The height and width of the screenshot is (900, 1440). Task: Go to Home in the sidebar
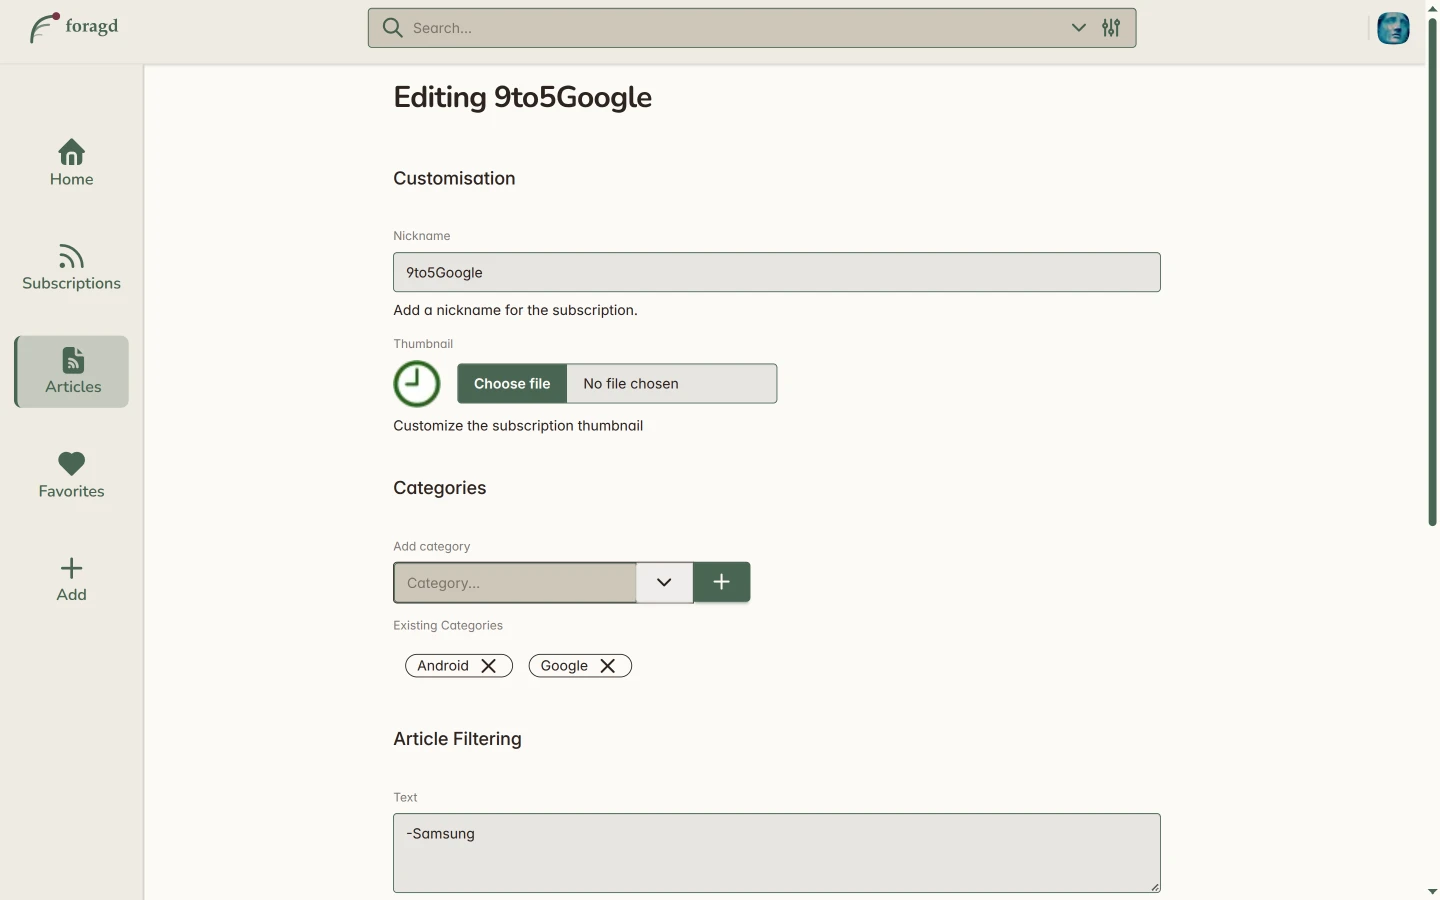point(71,163)
